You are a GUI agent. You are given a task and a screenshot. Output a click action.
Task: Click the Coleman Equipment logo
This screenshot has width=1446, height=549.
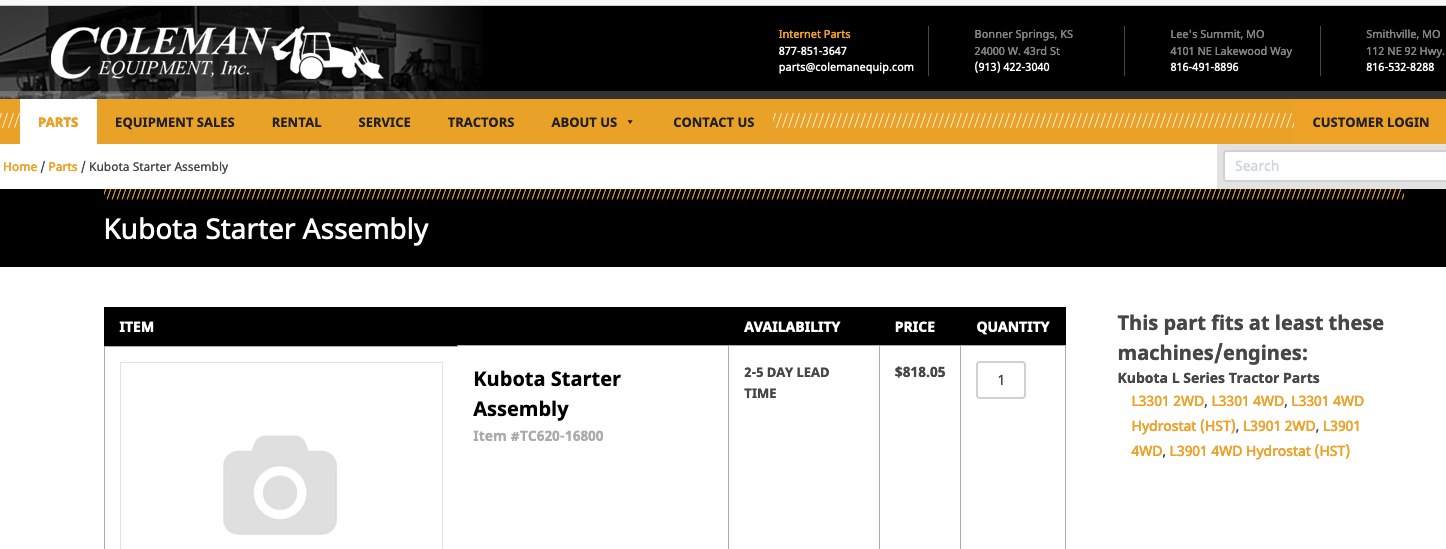[x=217, y=53]
